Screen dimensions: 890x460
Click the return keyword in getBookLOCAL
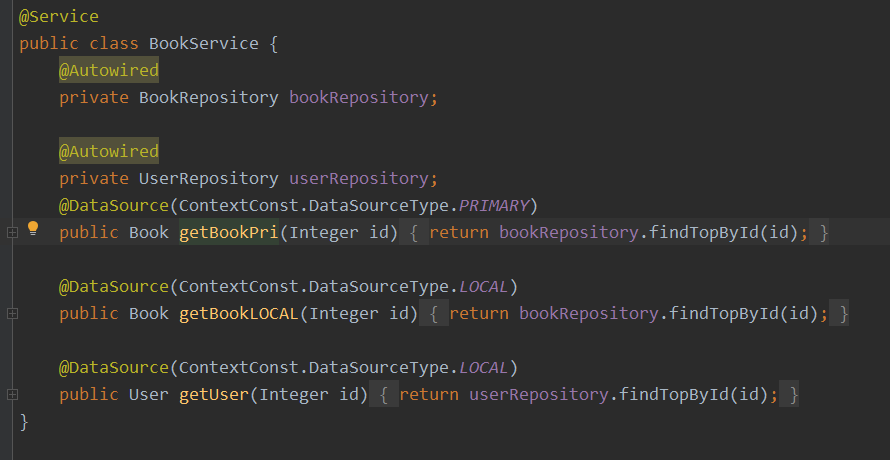[x=479, y=313]
